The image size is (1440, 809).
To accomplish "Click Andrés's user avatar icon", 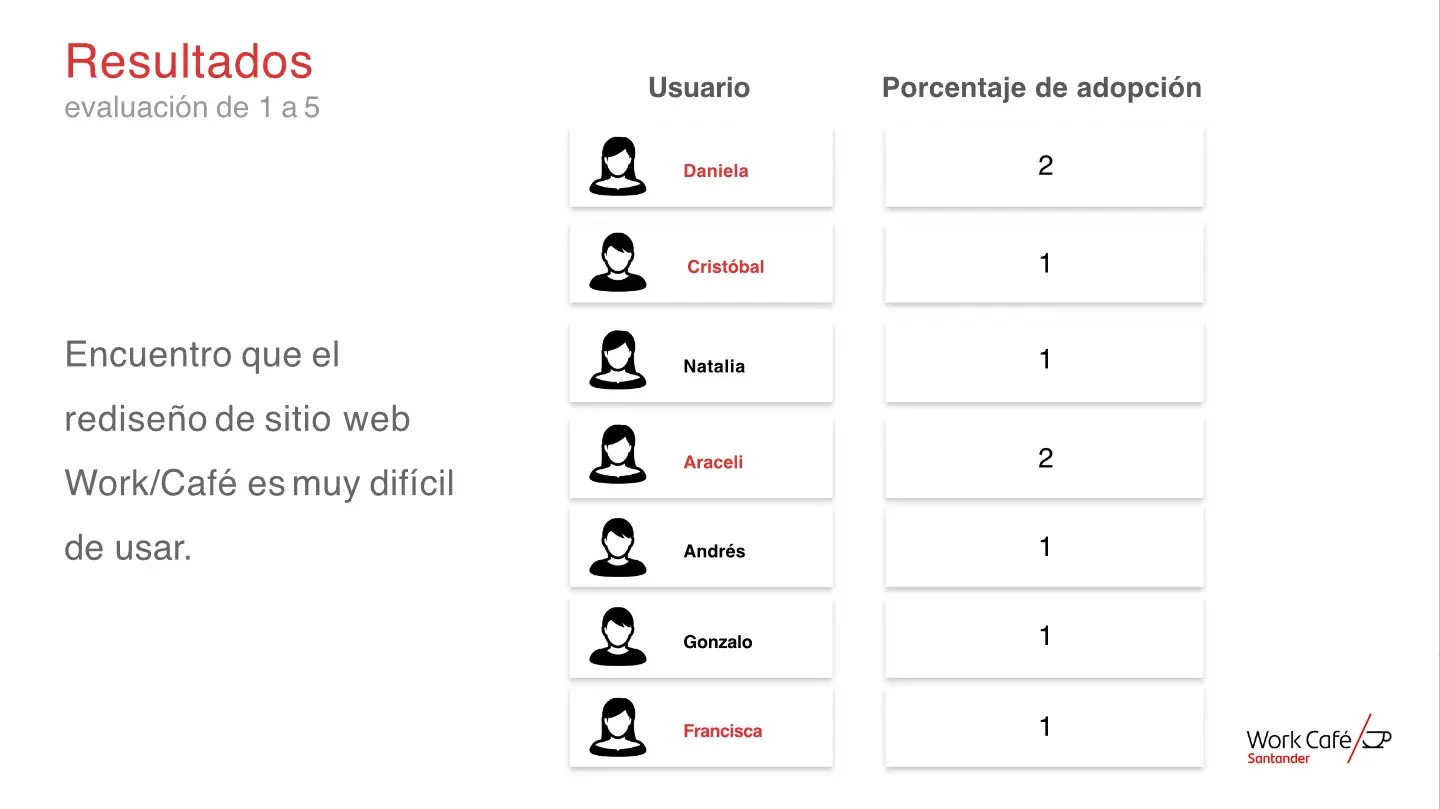I will tap(617, 547).
